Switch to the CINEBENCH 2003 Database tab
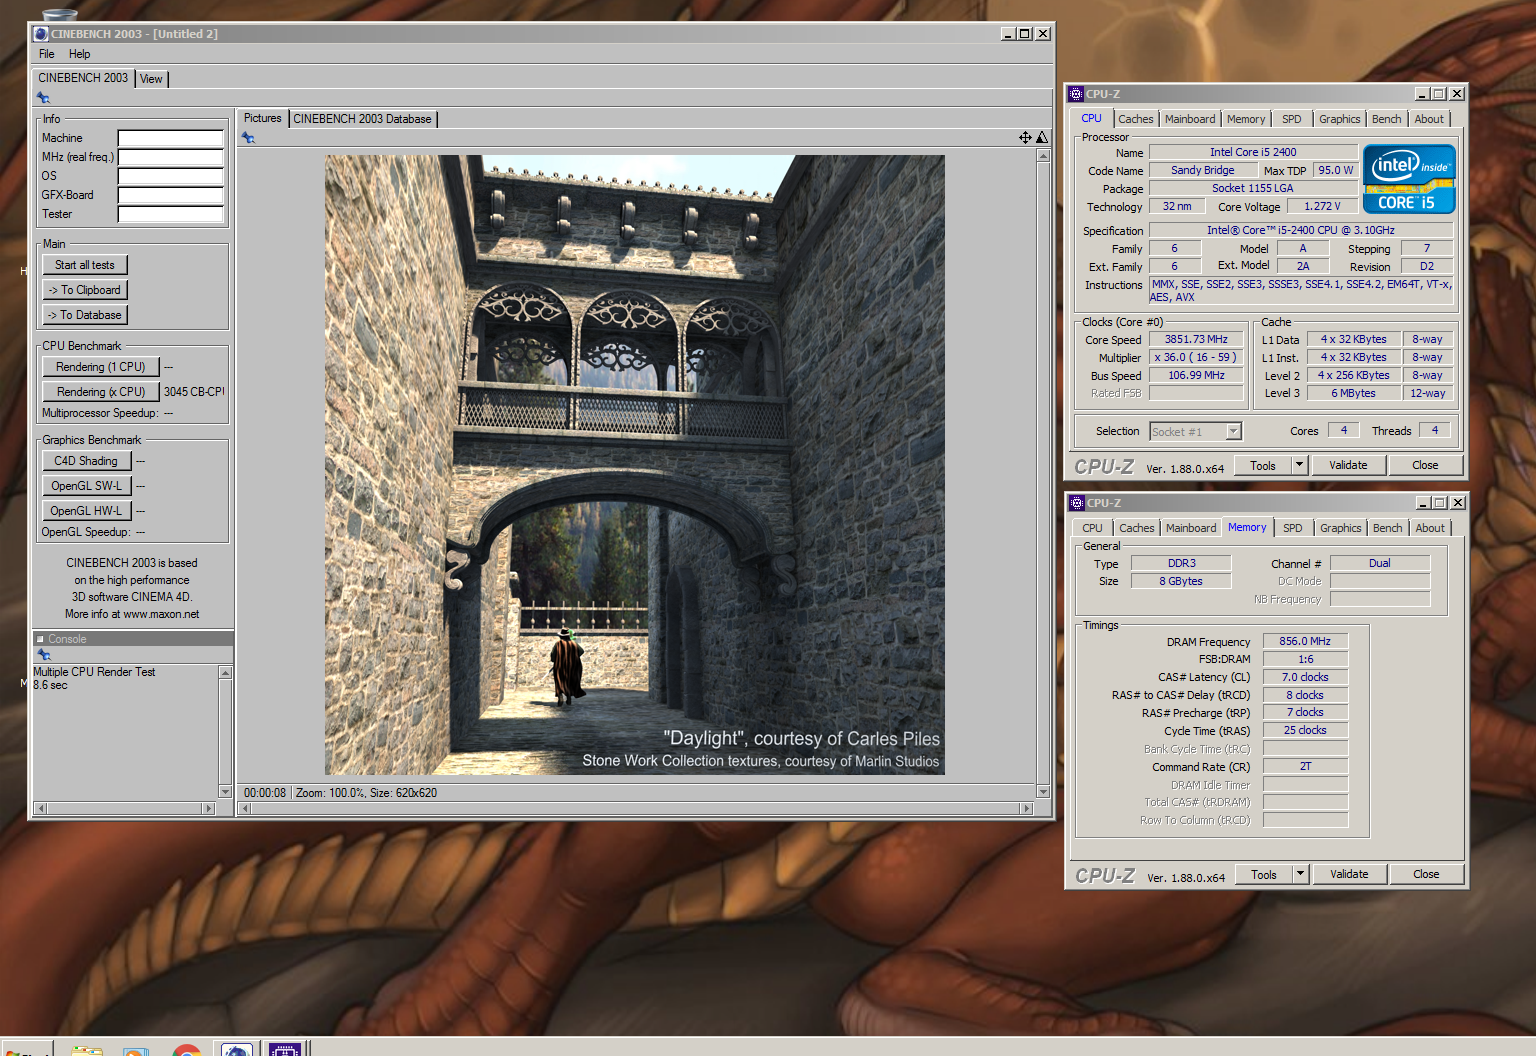Screen dimensions: 1536x1056 click(362, 119)
